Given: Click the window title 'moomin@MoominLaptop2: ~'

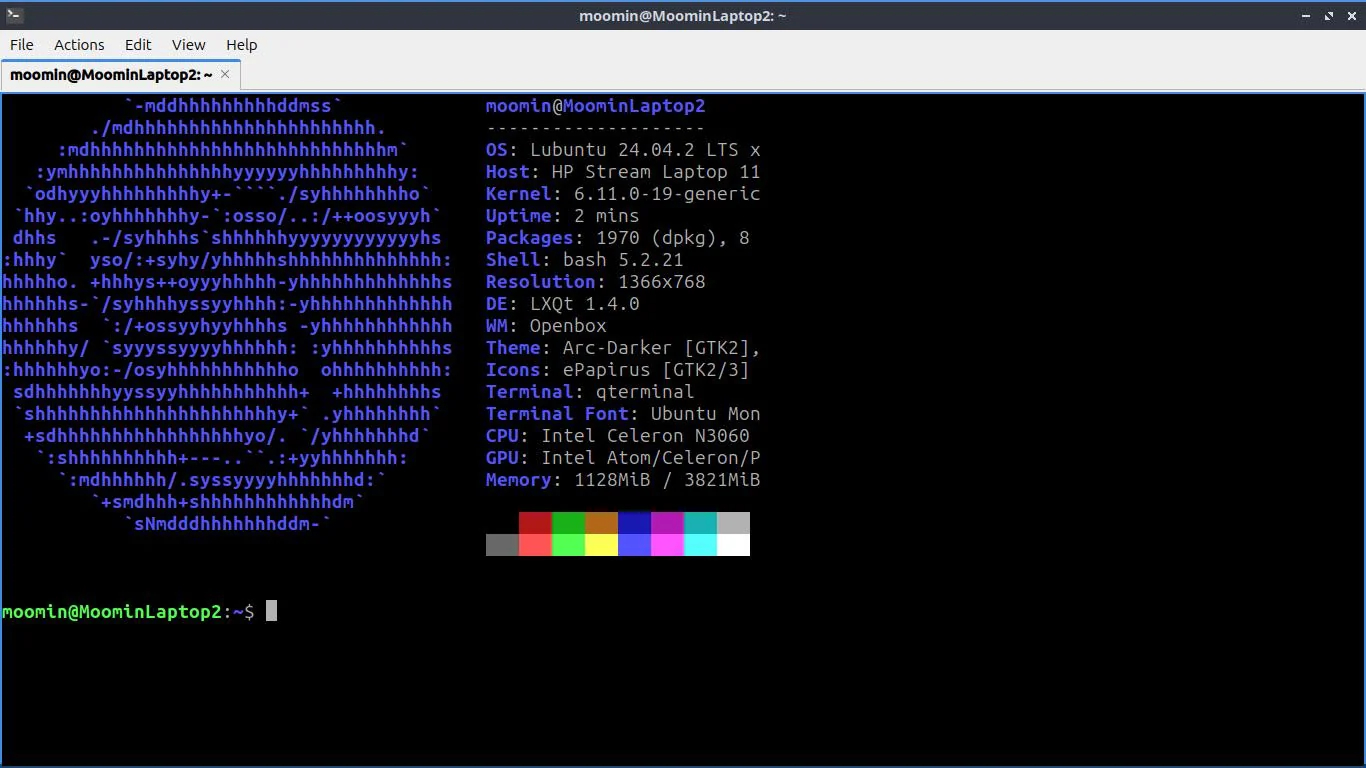Looking at the screenshot, I should (x=683, y=16).
